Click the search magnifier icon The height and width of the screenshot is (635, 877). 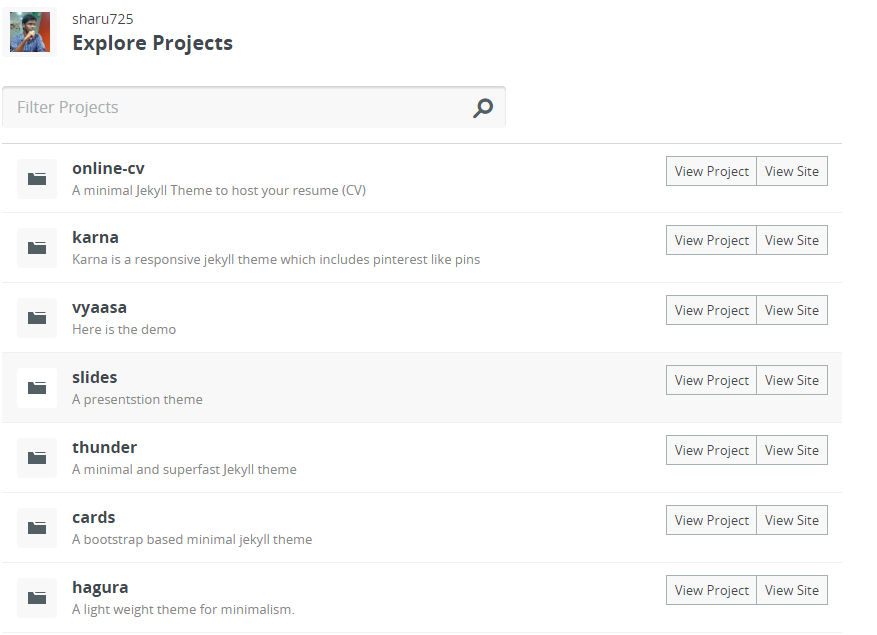(x=483, y=107)
